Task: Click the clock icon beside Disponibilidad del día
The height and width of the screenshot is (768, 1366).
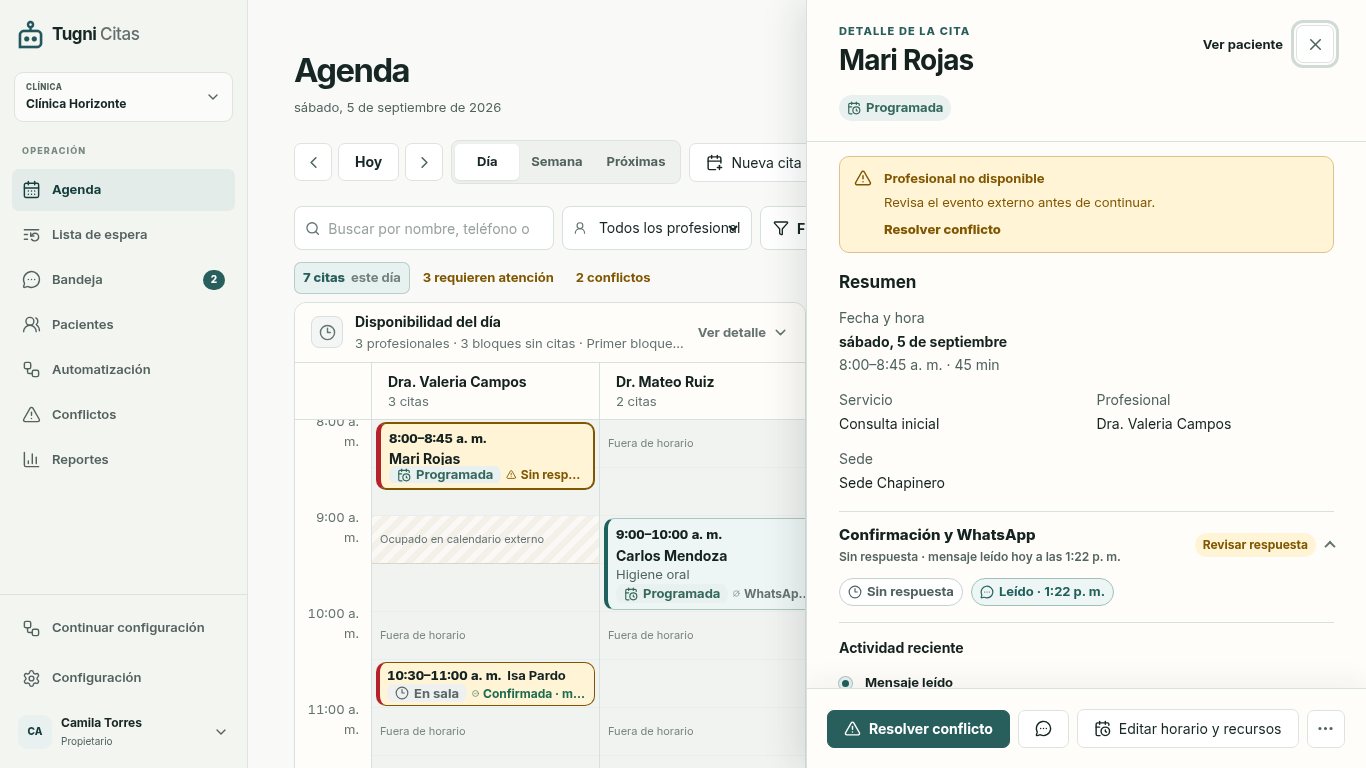Action: pyautogui.click(x=327, y=332)
